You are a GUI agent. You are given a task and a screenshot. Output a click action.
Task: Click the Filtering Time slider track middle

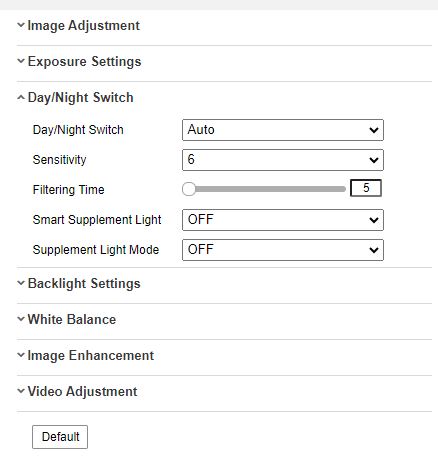coord(264,189)
